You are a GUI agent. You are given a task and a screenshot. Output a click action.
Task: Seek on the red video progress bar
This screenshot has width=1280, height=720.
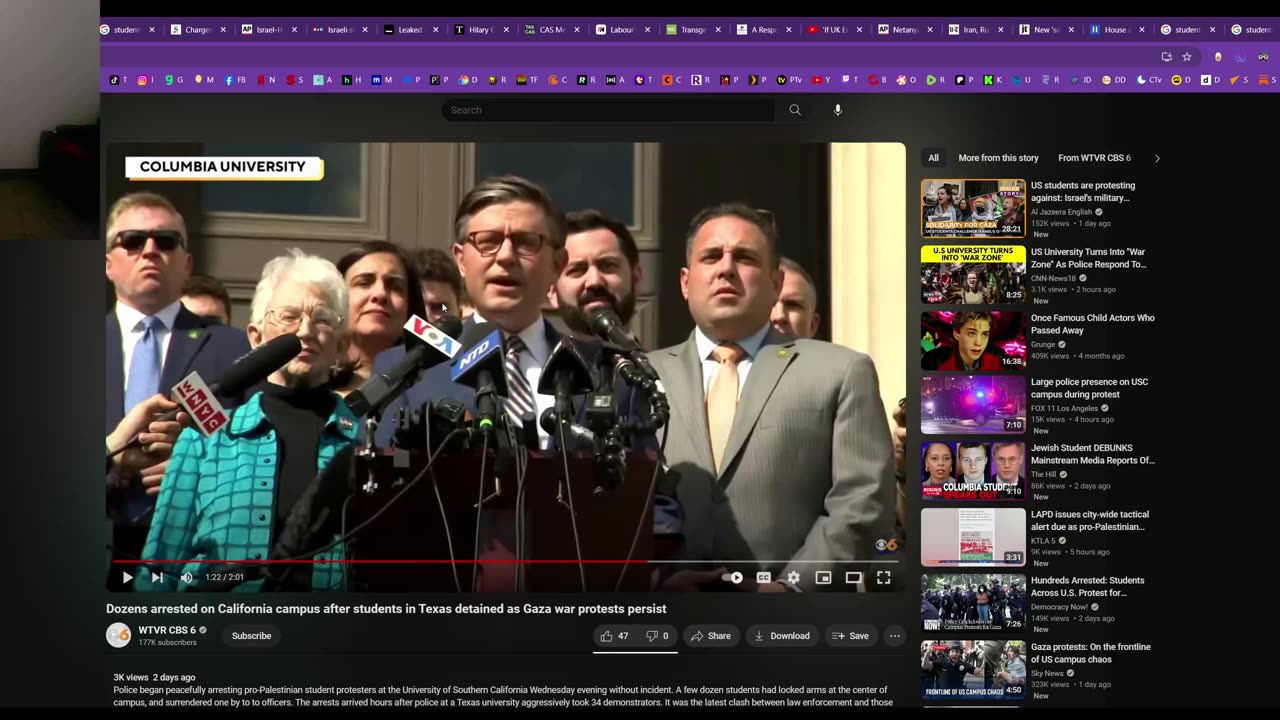coord(506,561)
